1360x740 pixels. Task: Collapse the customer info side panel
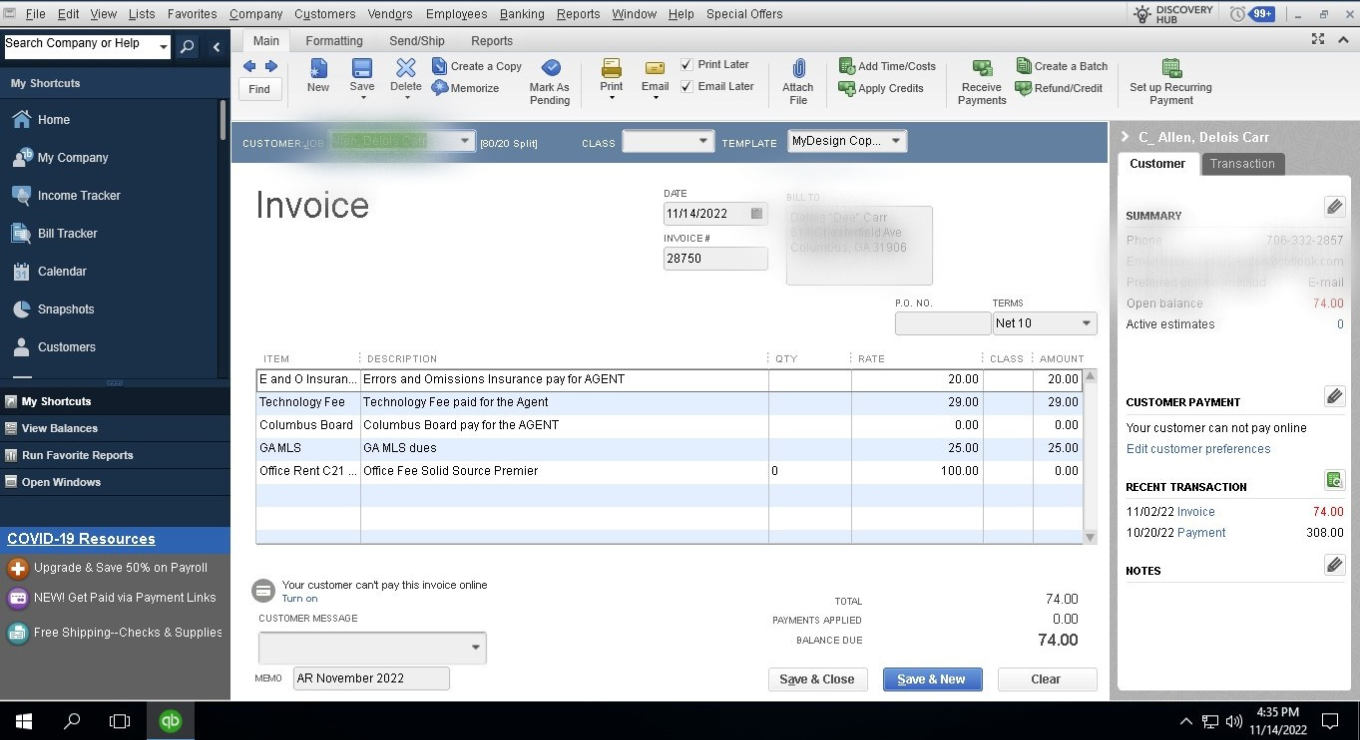click(x=1125, y=137)
